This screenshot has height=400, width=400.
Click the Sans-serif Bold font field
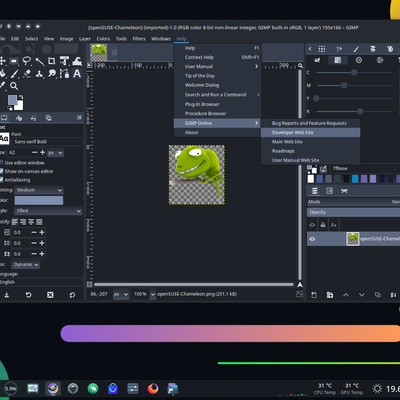[x=48, y=142]
